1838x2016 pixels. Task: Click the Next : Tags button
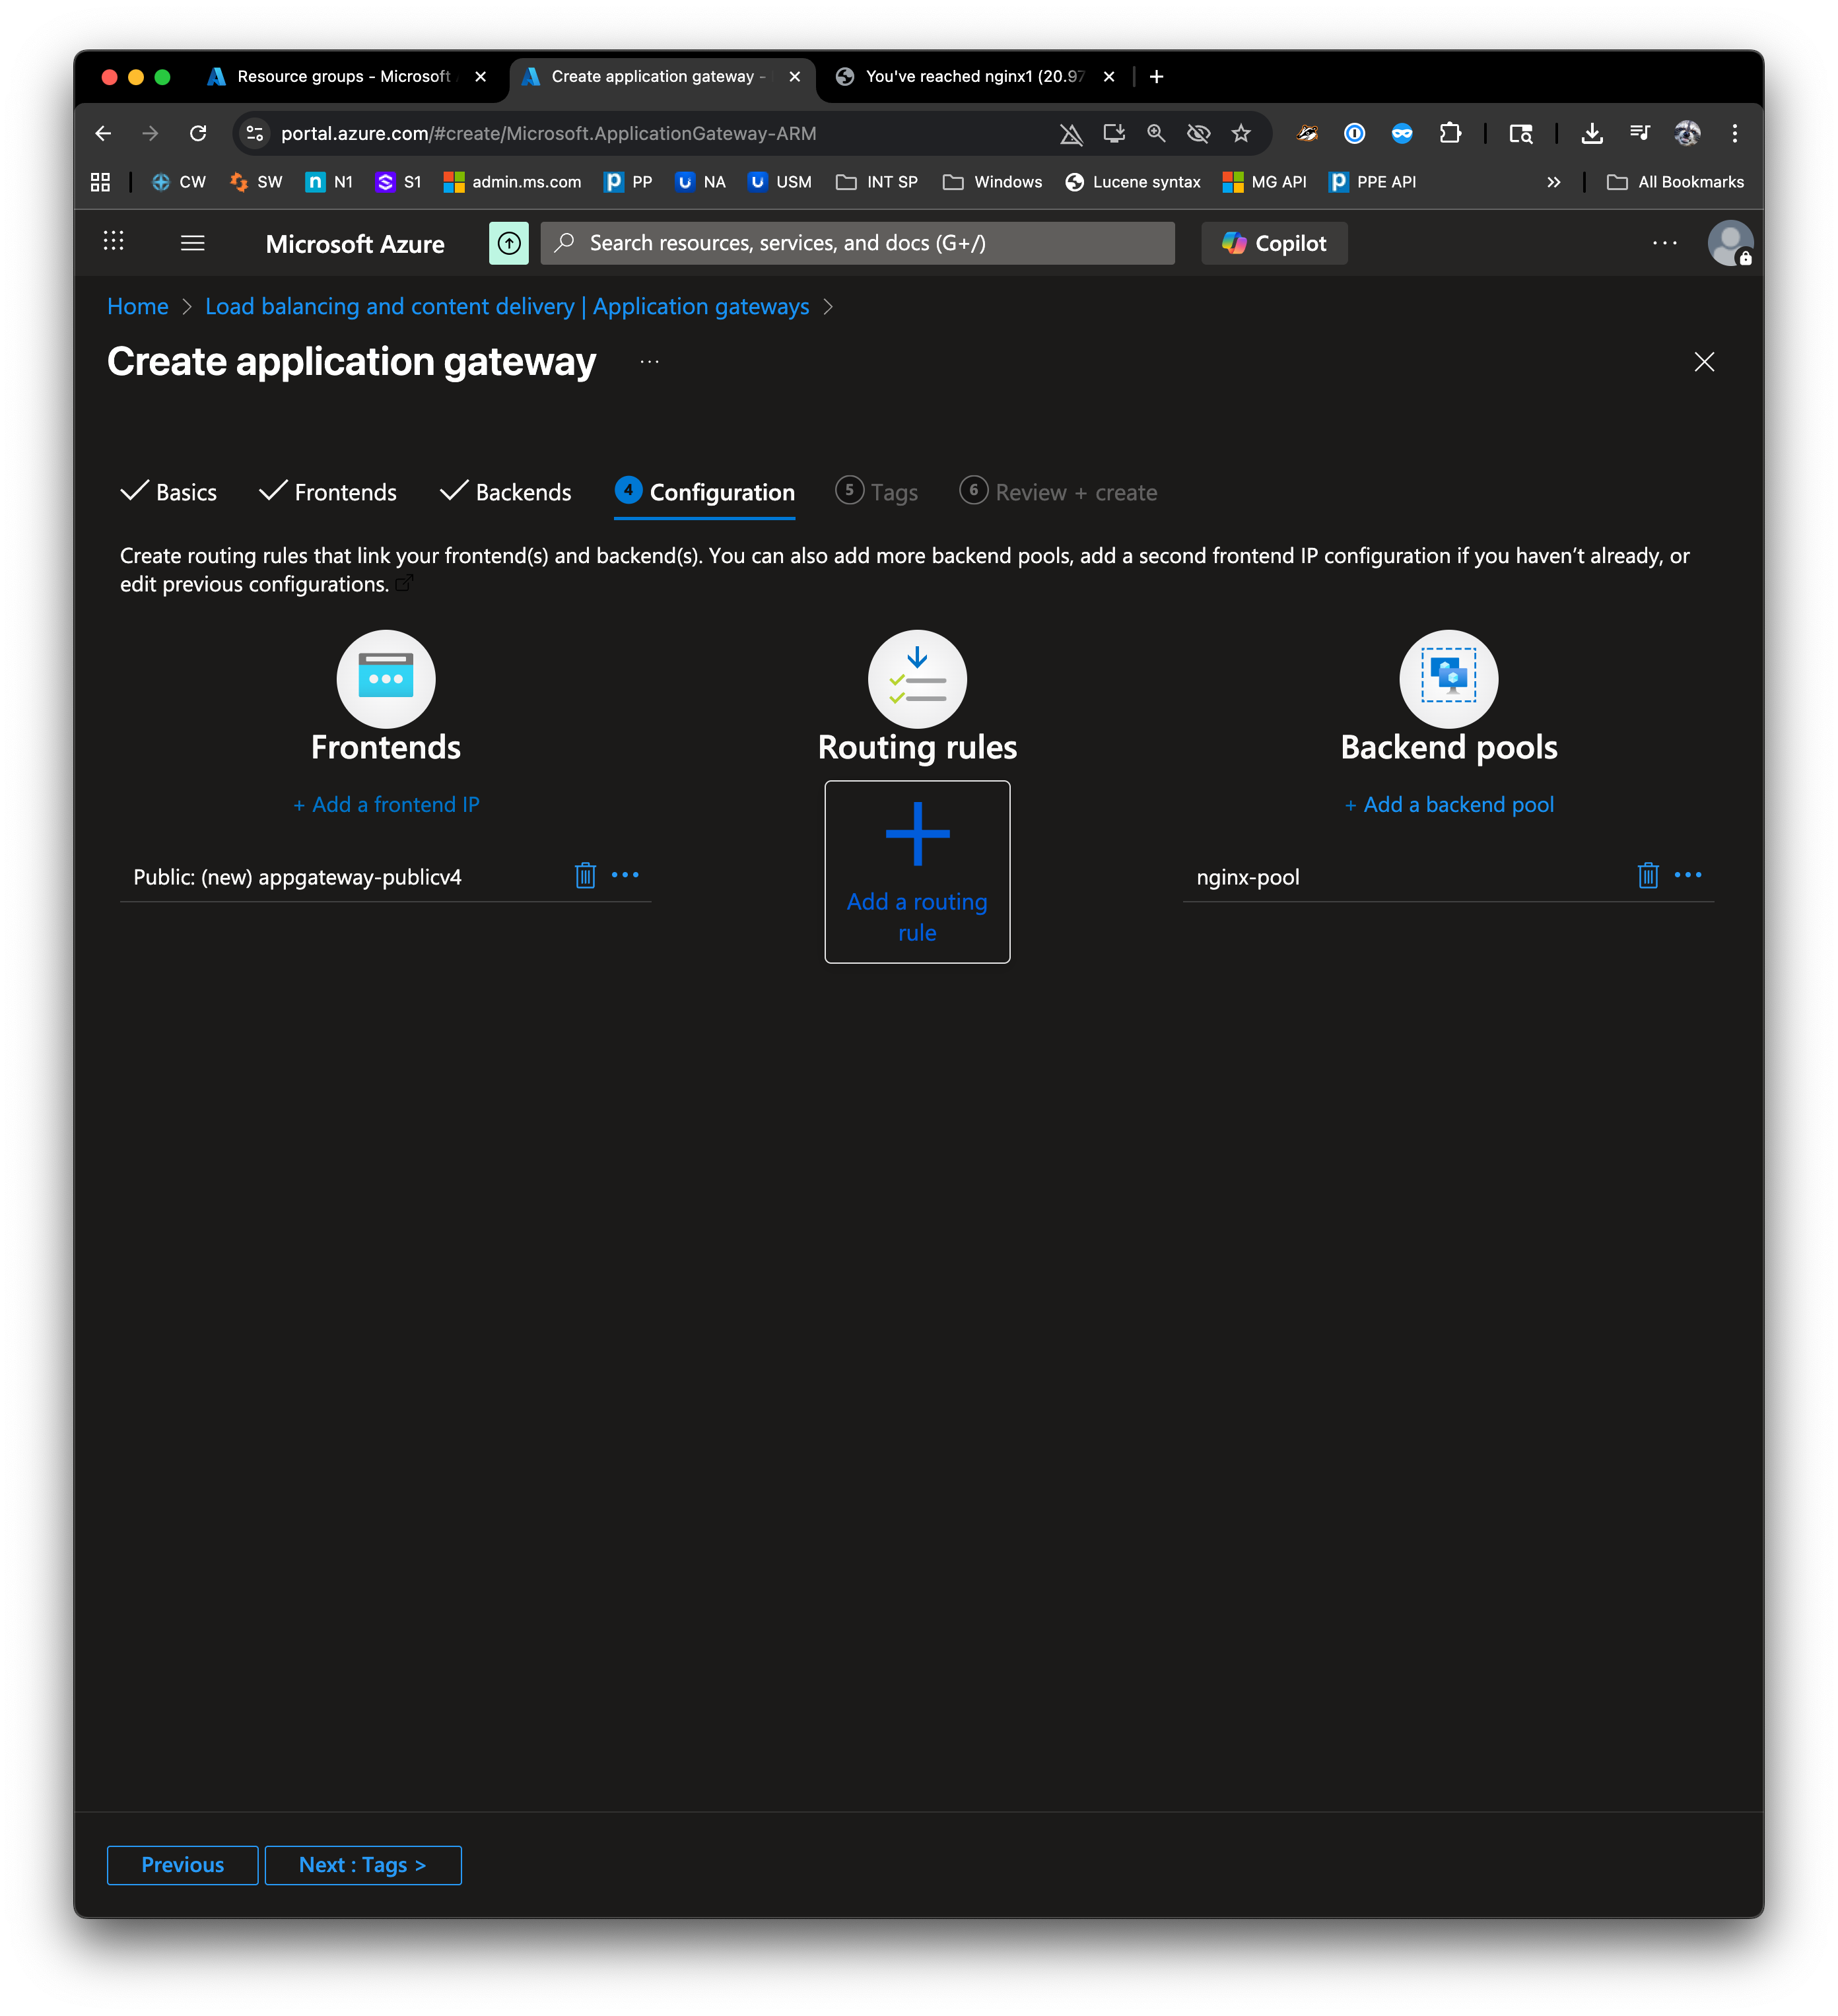[x=362, y=1865]
